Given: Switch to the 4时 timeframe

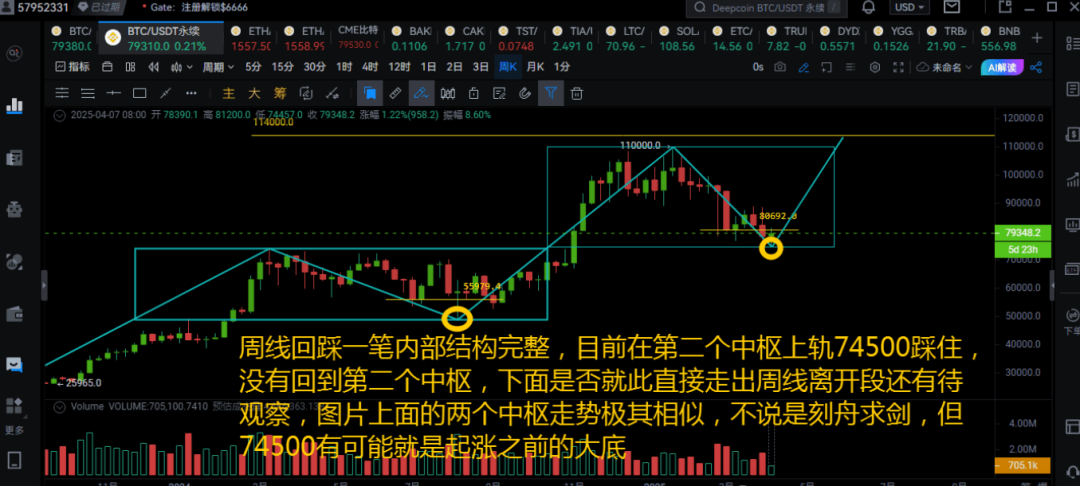Looking at the screenshot, I should (x=370, y=67).
